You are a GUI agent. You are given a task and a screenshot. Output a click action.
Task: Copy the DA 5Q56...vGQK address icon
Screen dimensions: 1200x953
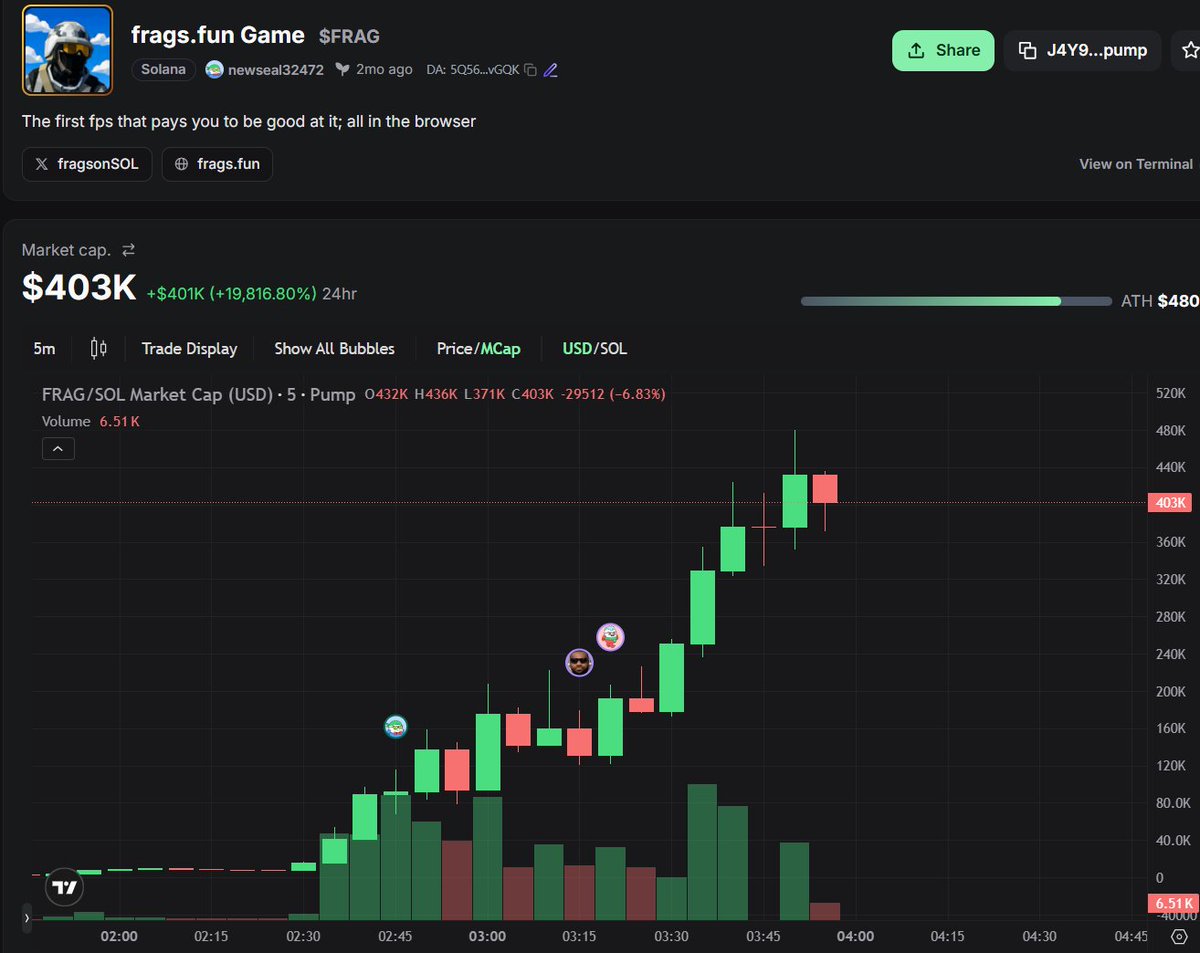click(530, 70)
